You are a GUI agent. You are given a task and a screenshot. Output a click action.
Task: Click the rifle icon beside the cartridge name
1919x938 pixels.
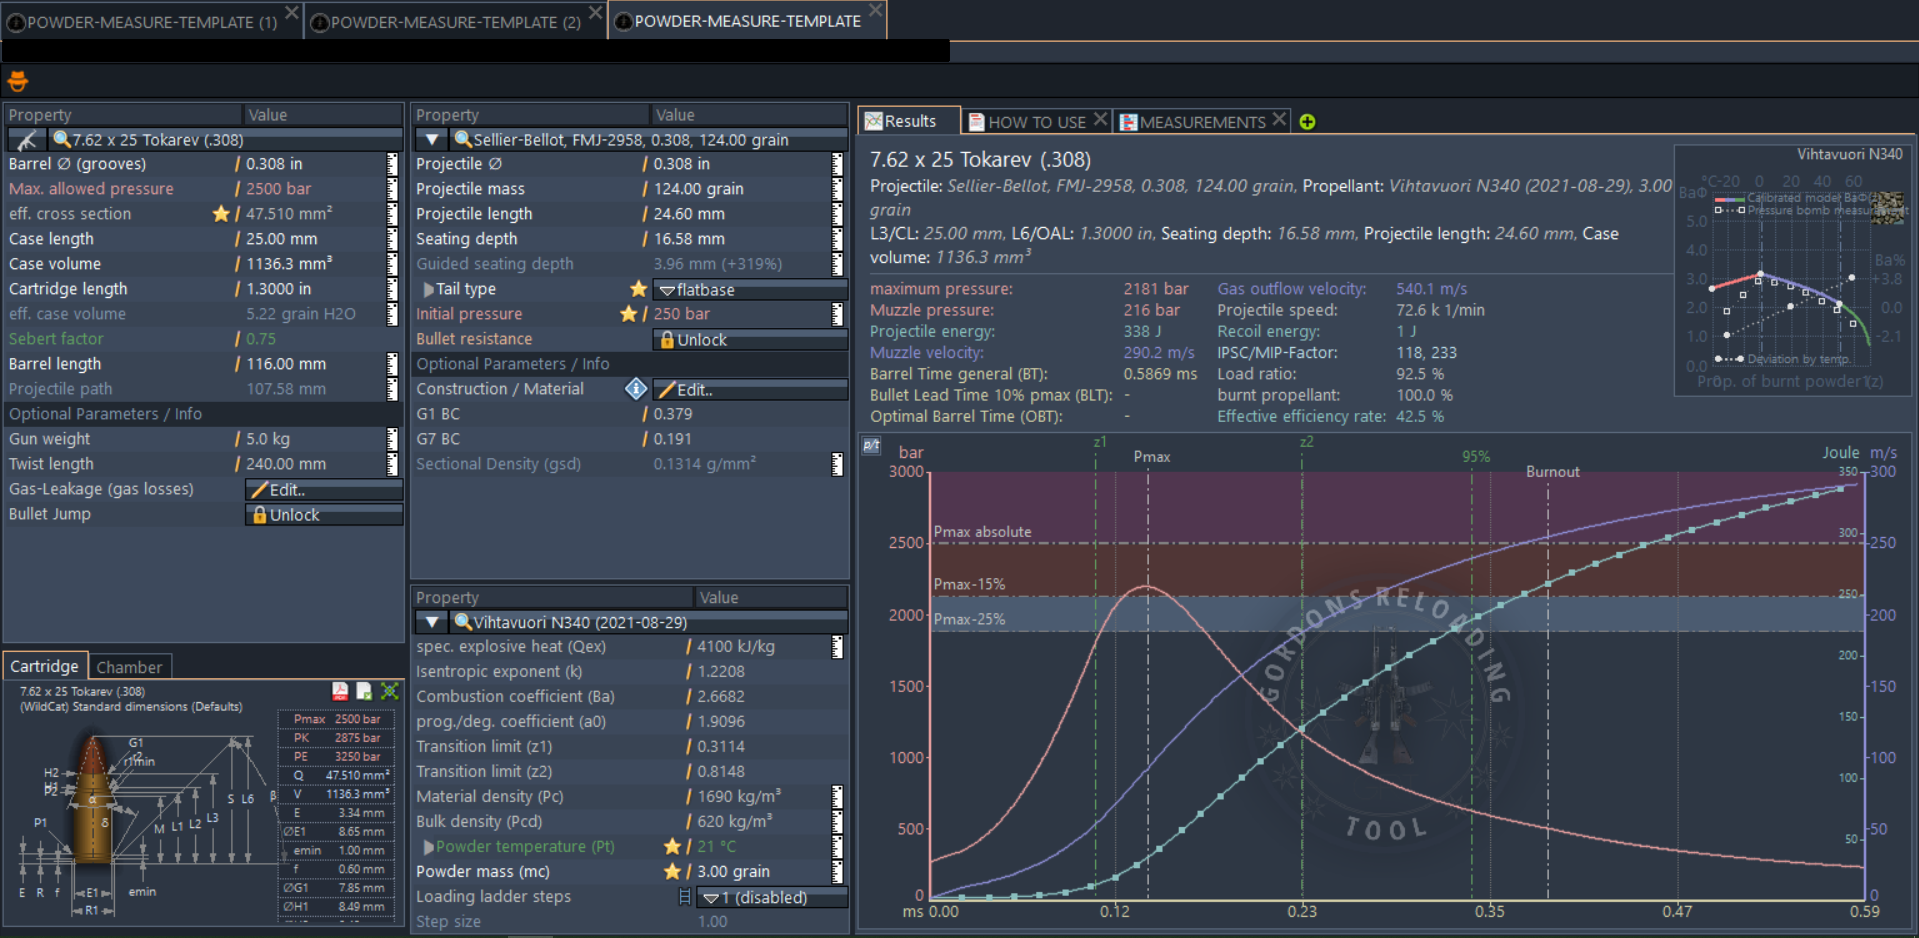pyautogui.click(x=27, y=140)
